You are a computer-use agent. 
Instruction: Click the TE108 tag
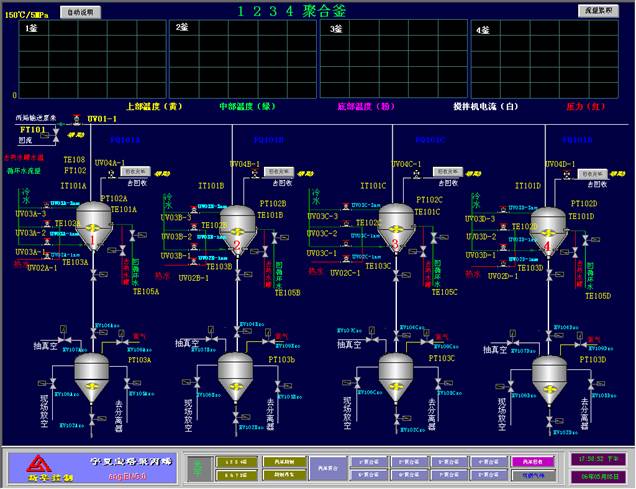[x=75, y=159]
